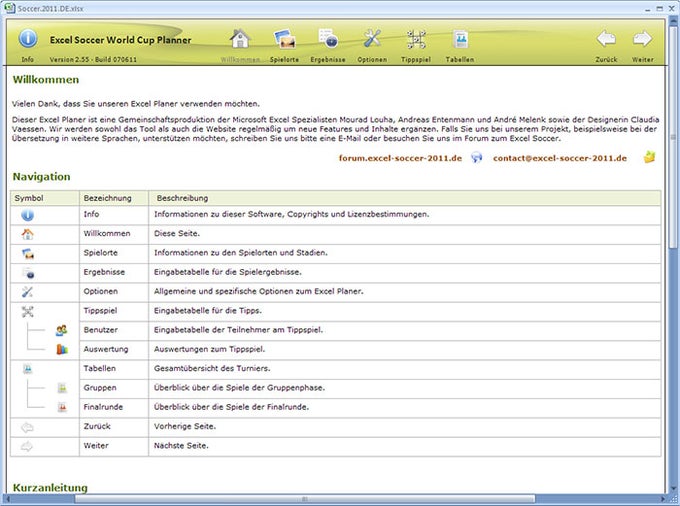The image size is (680, 506).
Task: Click 'Version 2.55 - Build 070611' text
Action: pyautogui.click(x=93, y=59)
